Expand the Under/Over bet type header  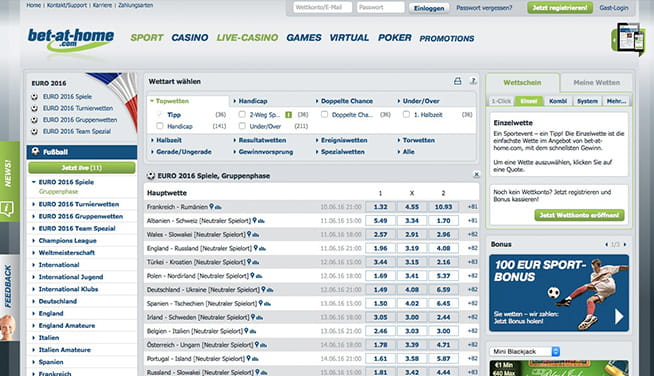(418, 101)
